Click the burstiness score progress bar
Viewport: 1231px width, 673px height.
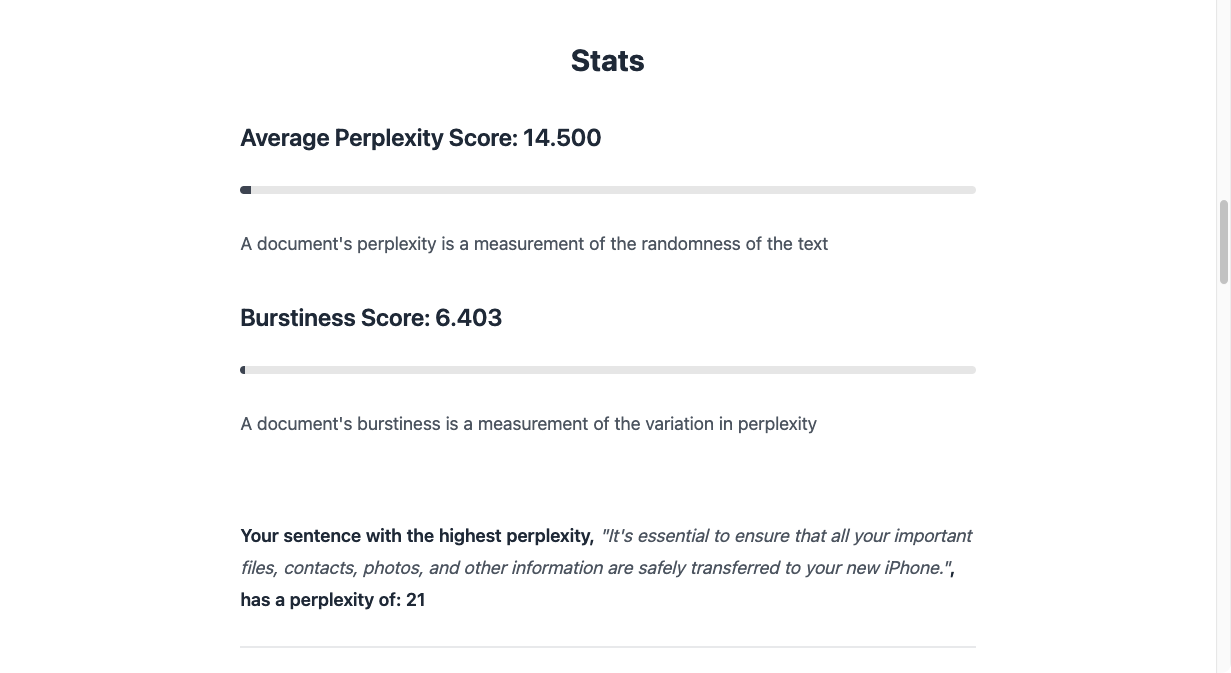tap(608, 370)
